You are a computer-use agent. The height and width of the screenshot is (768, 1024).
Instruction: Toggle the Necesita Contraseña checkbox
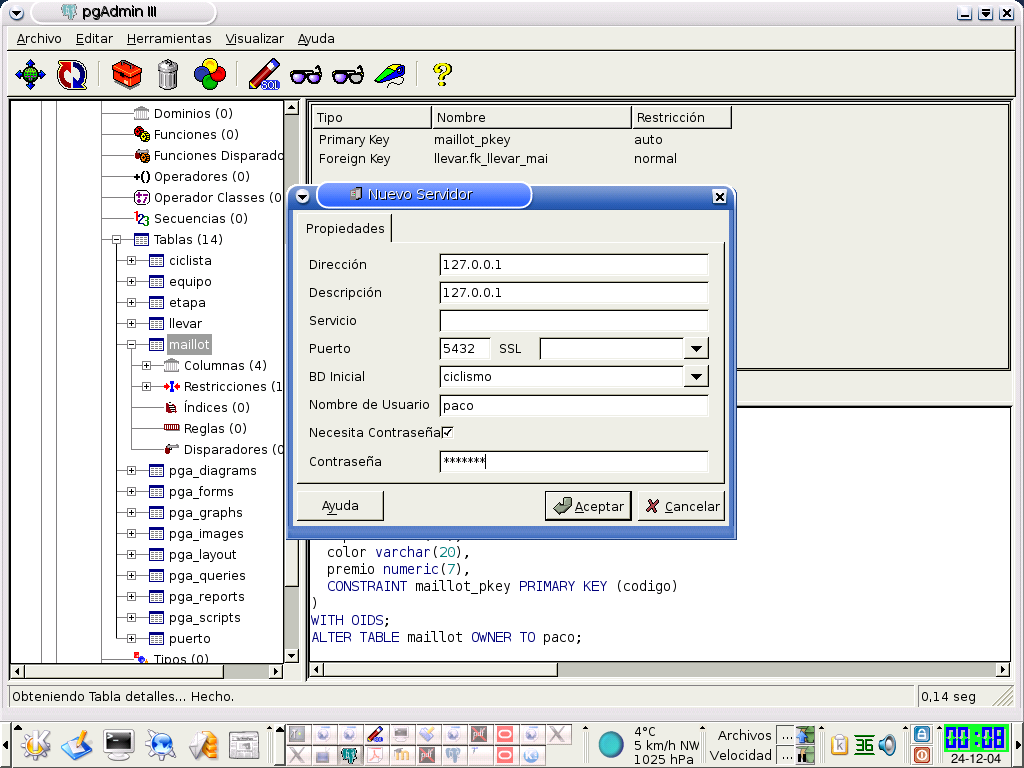[x=447, y=432]
